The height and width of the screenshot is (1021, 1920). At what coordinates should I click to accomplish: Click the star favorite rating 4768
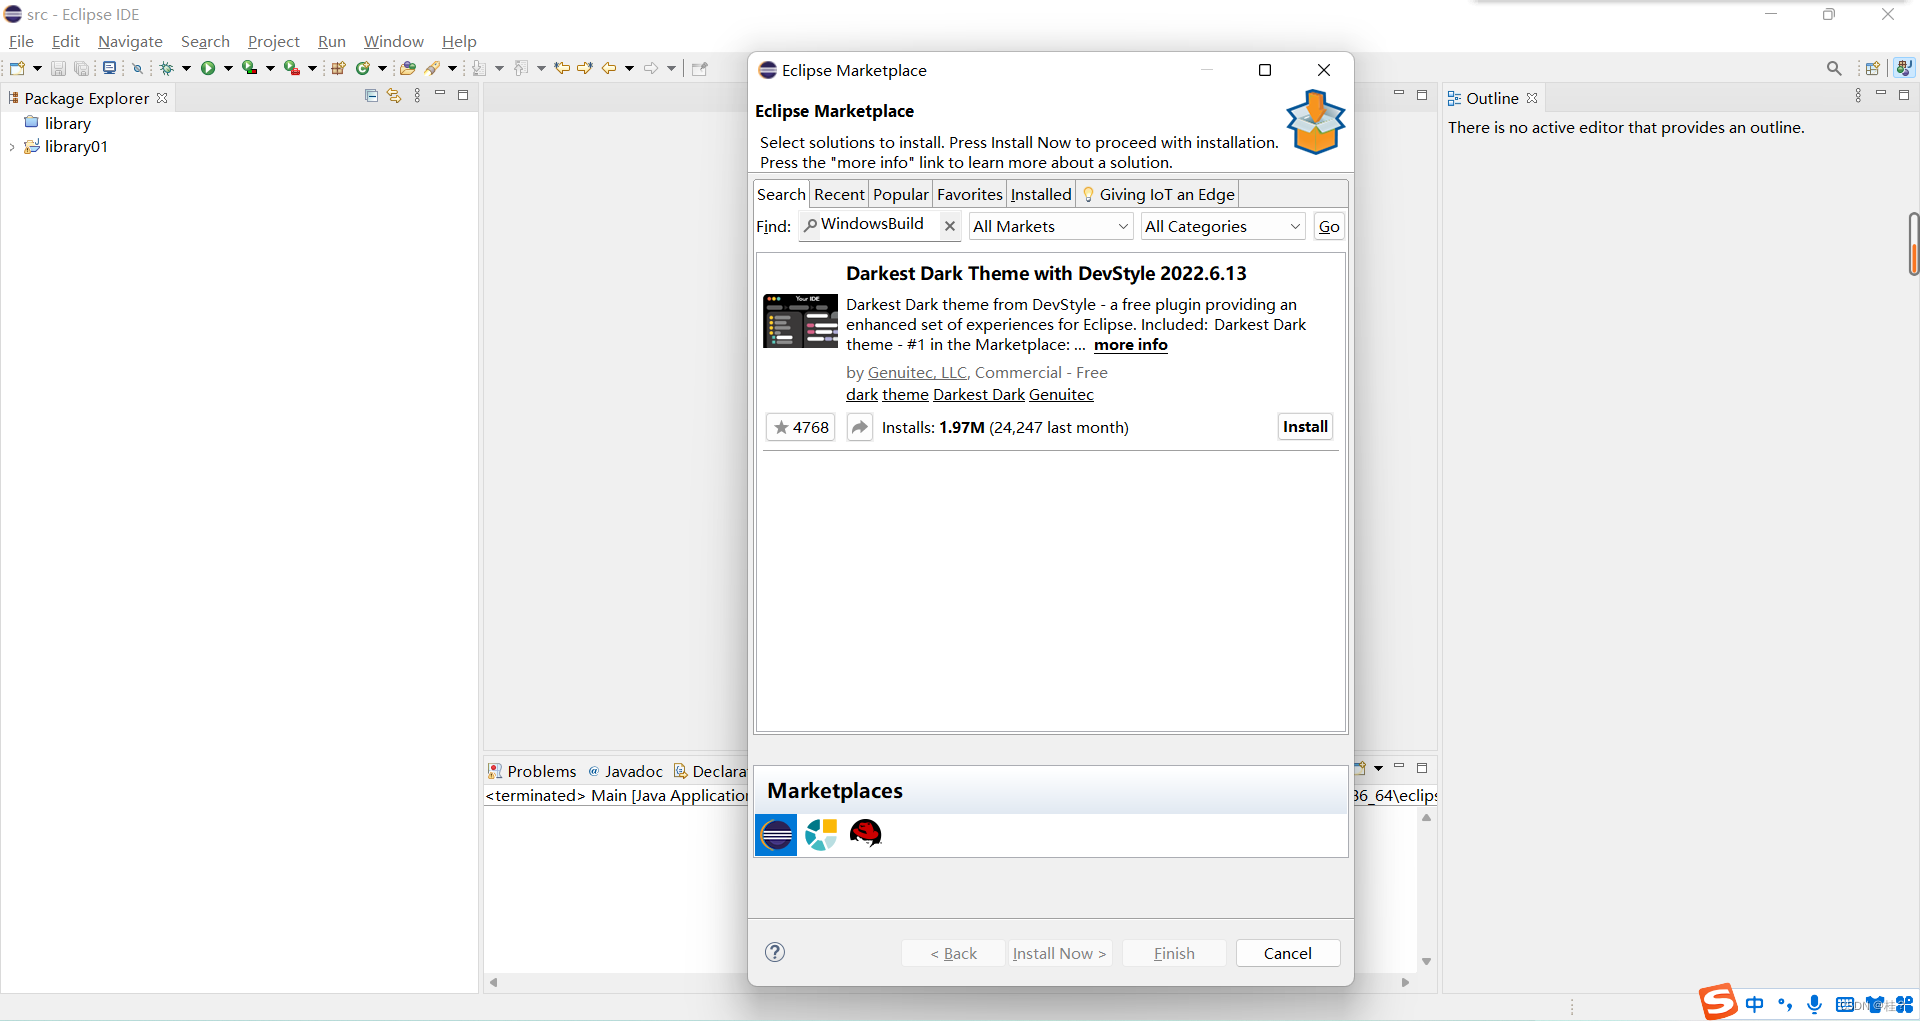[x=800, y=427]
